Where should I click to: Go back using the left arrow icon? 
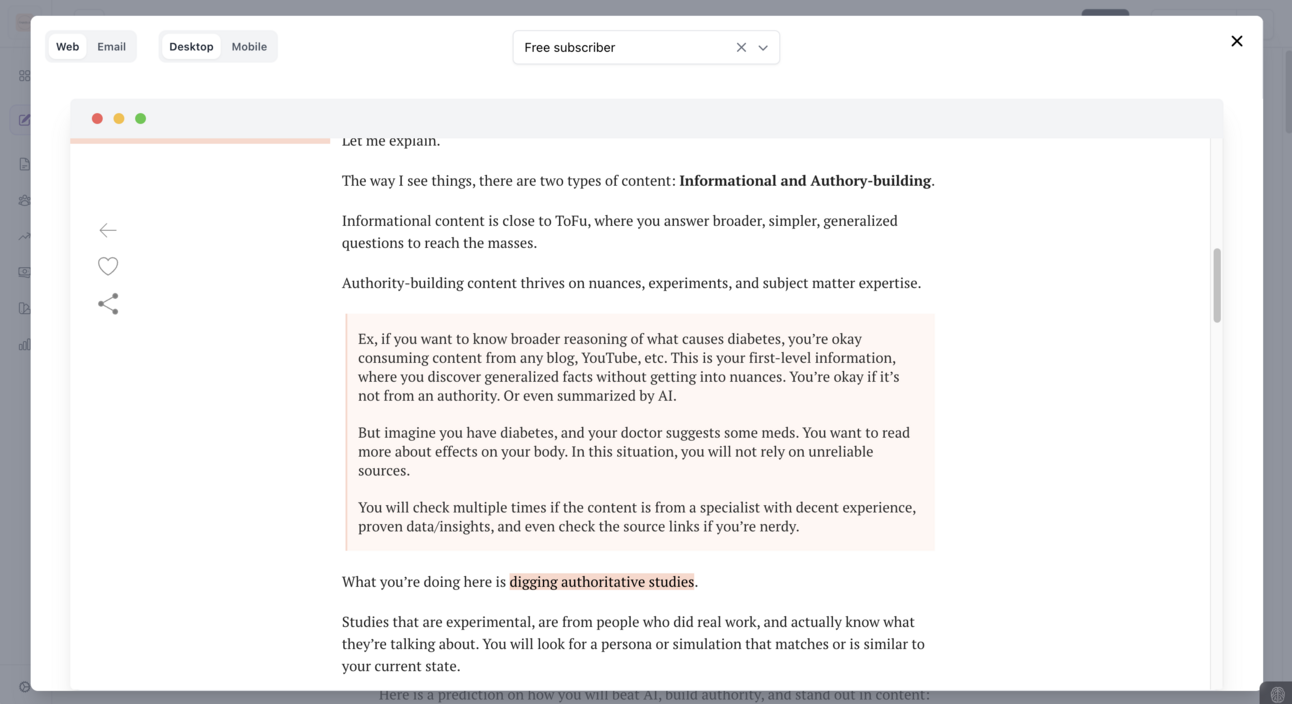point(108,230)
